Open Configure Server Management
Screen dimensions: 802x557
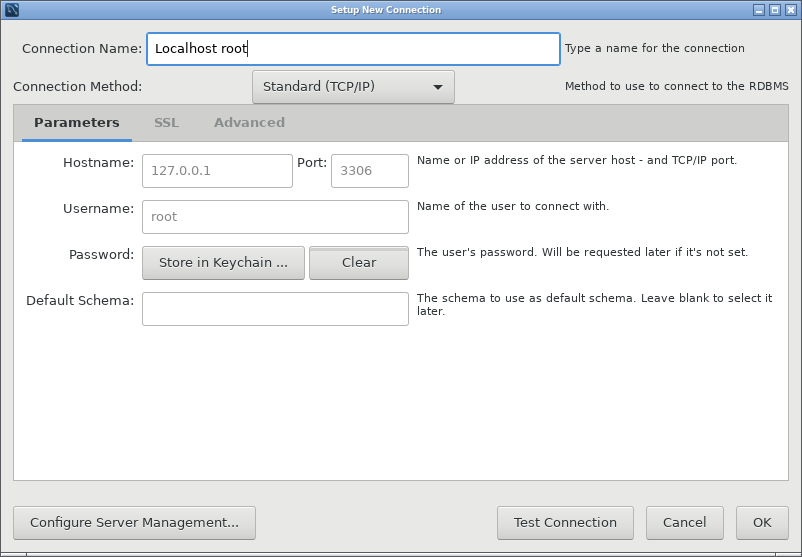[135, 523]
